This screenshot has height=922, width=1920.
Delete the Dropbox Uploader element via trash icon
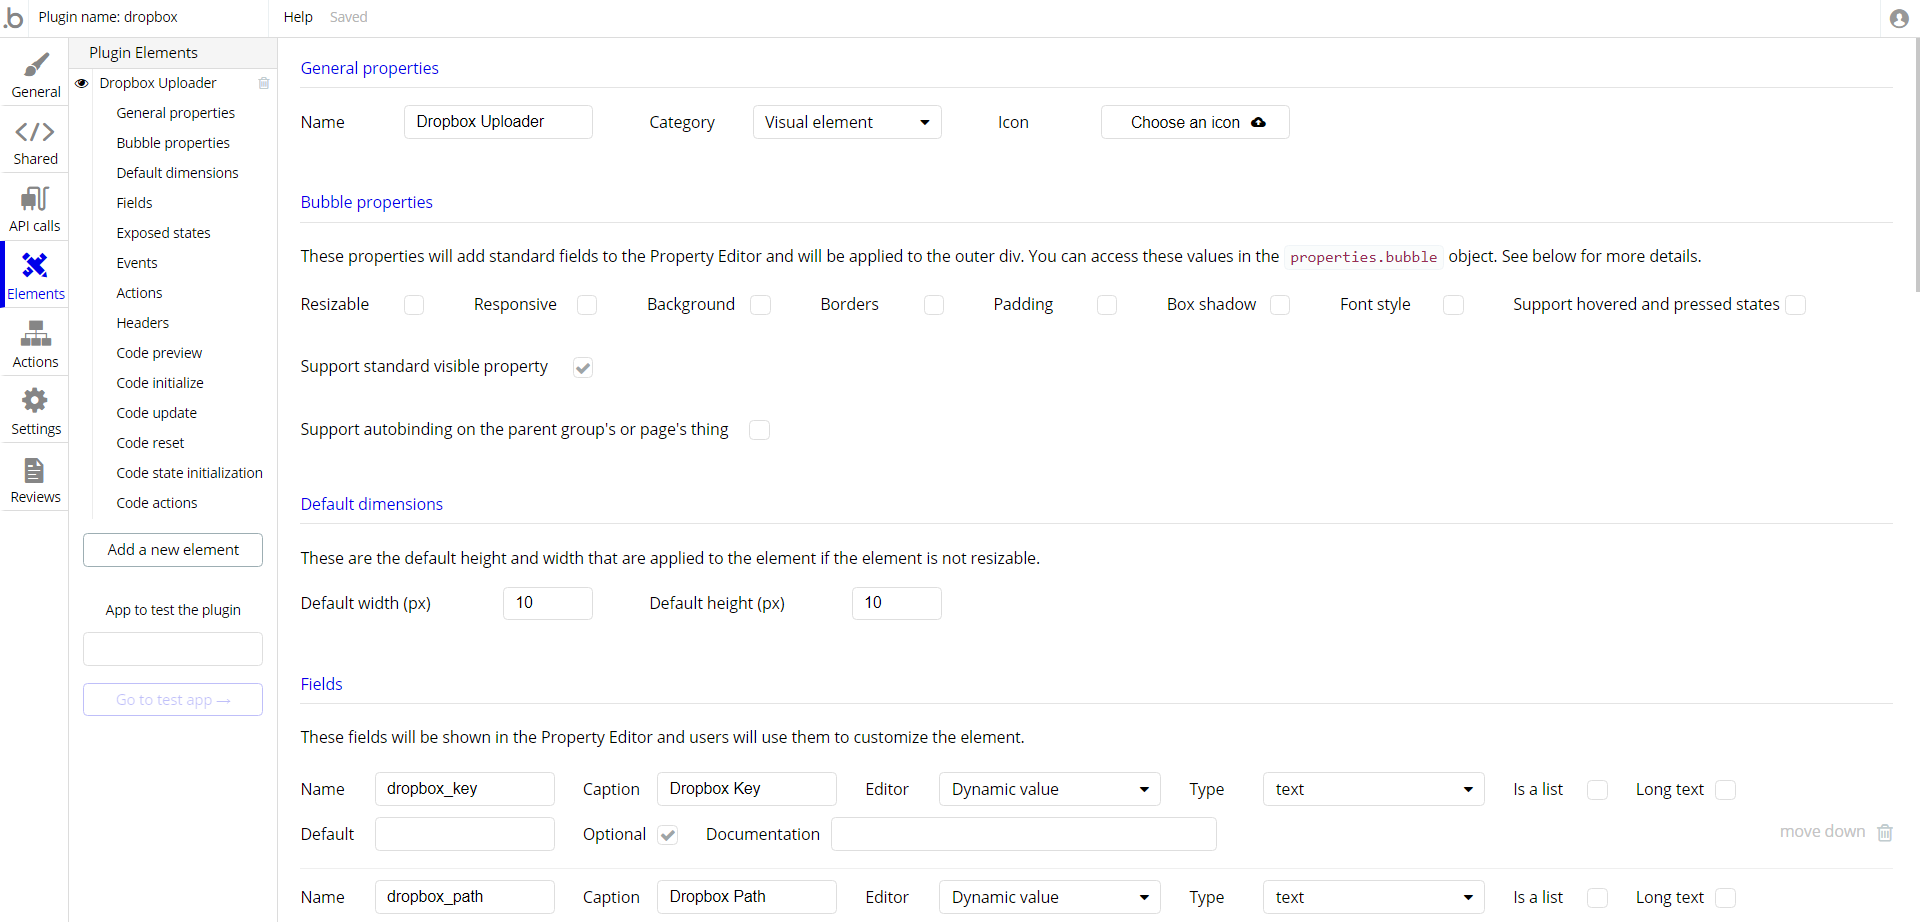point(264,83)
